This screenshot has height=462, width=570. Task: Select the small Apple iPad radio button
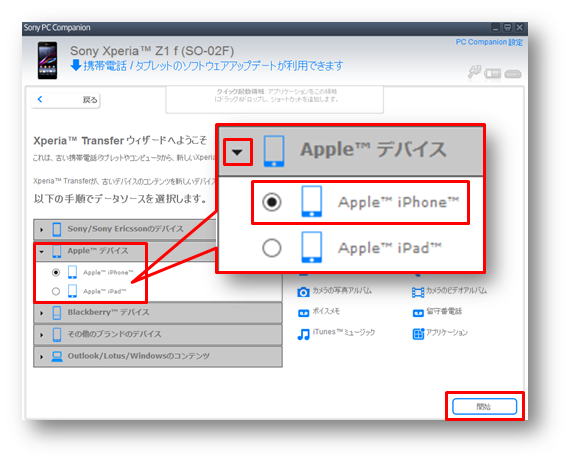coord(56,291)
